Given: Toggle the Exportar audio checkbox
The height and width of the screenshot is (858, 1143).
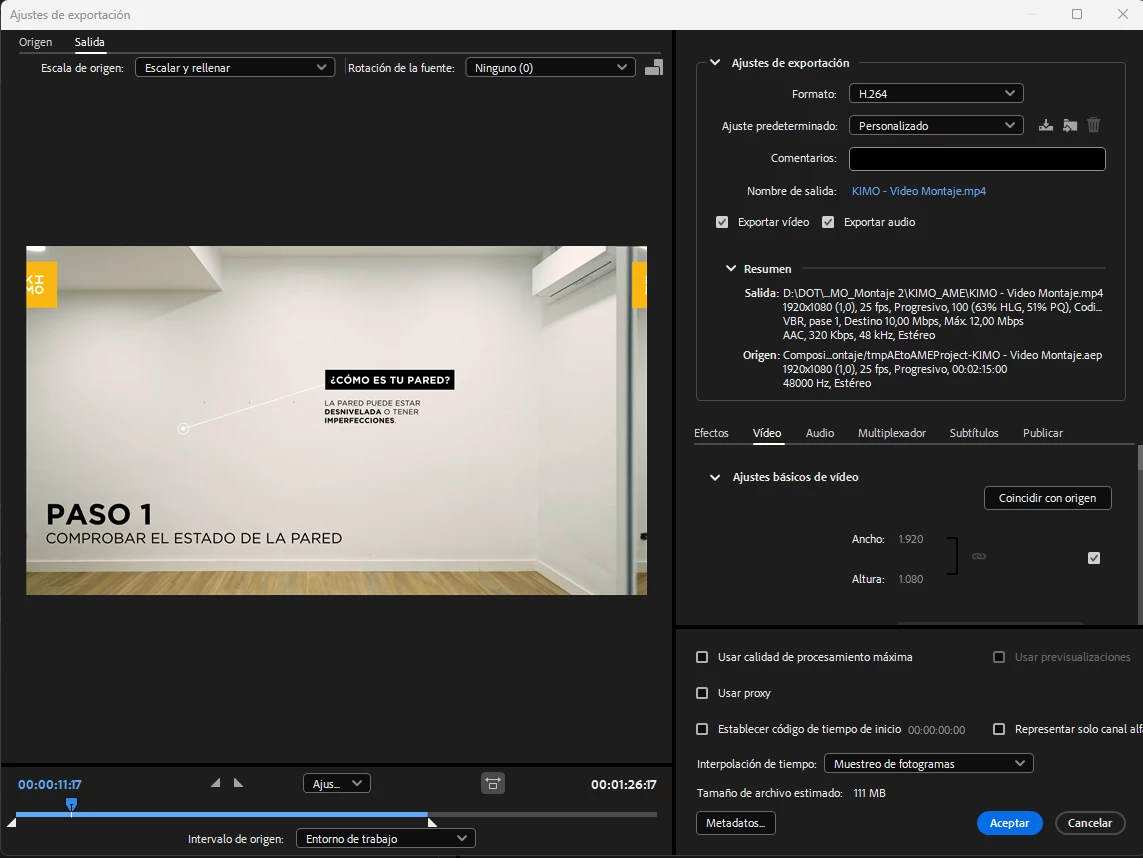Looking at the screenshot, I should click(x=828, y=222).
